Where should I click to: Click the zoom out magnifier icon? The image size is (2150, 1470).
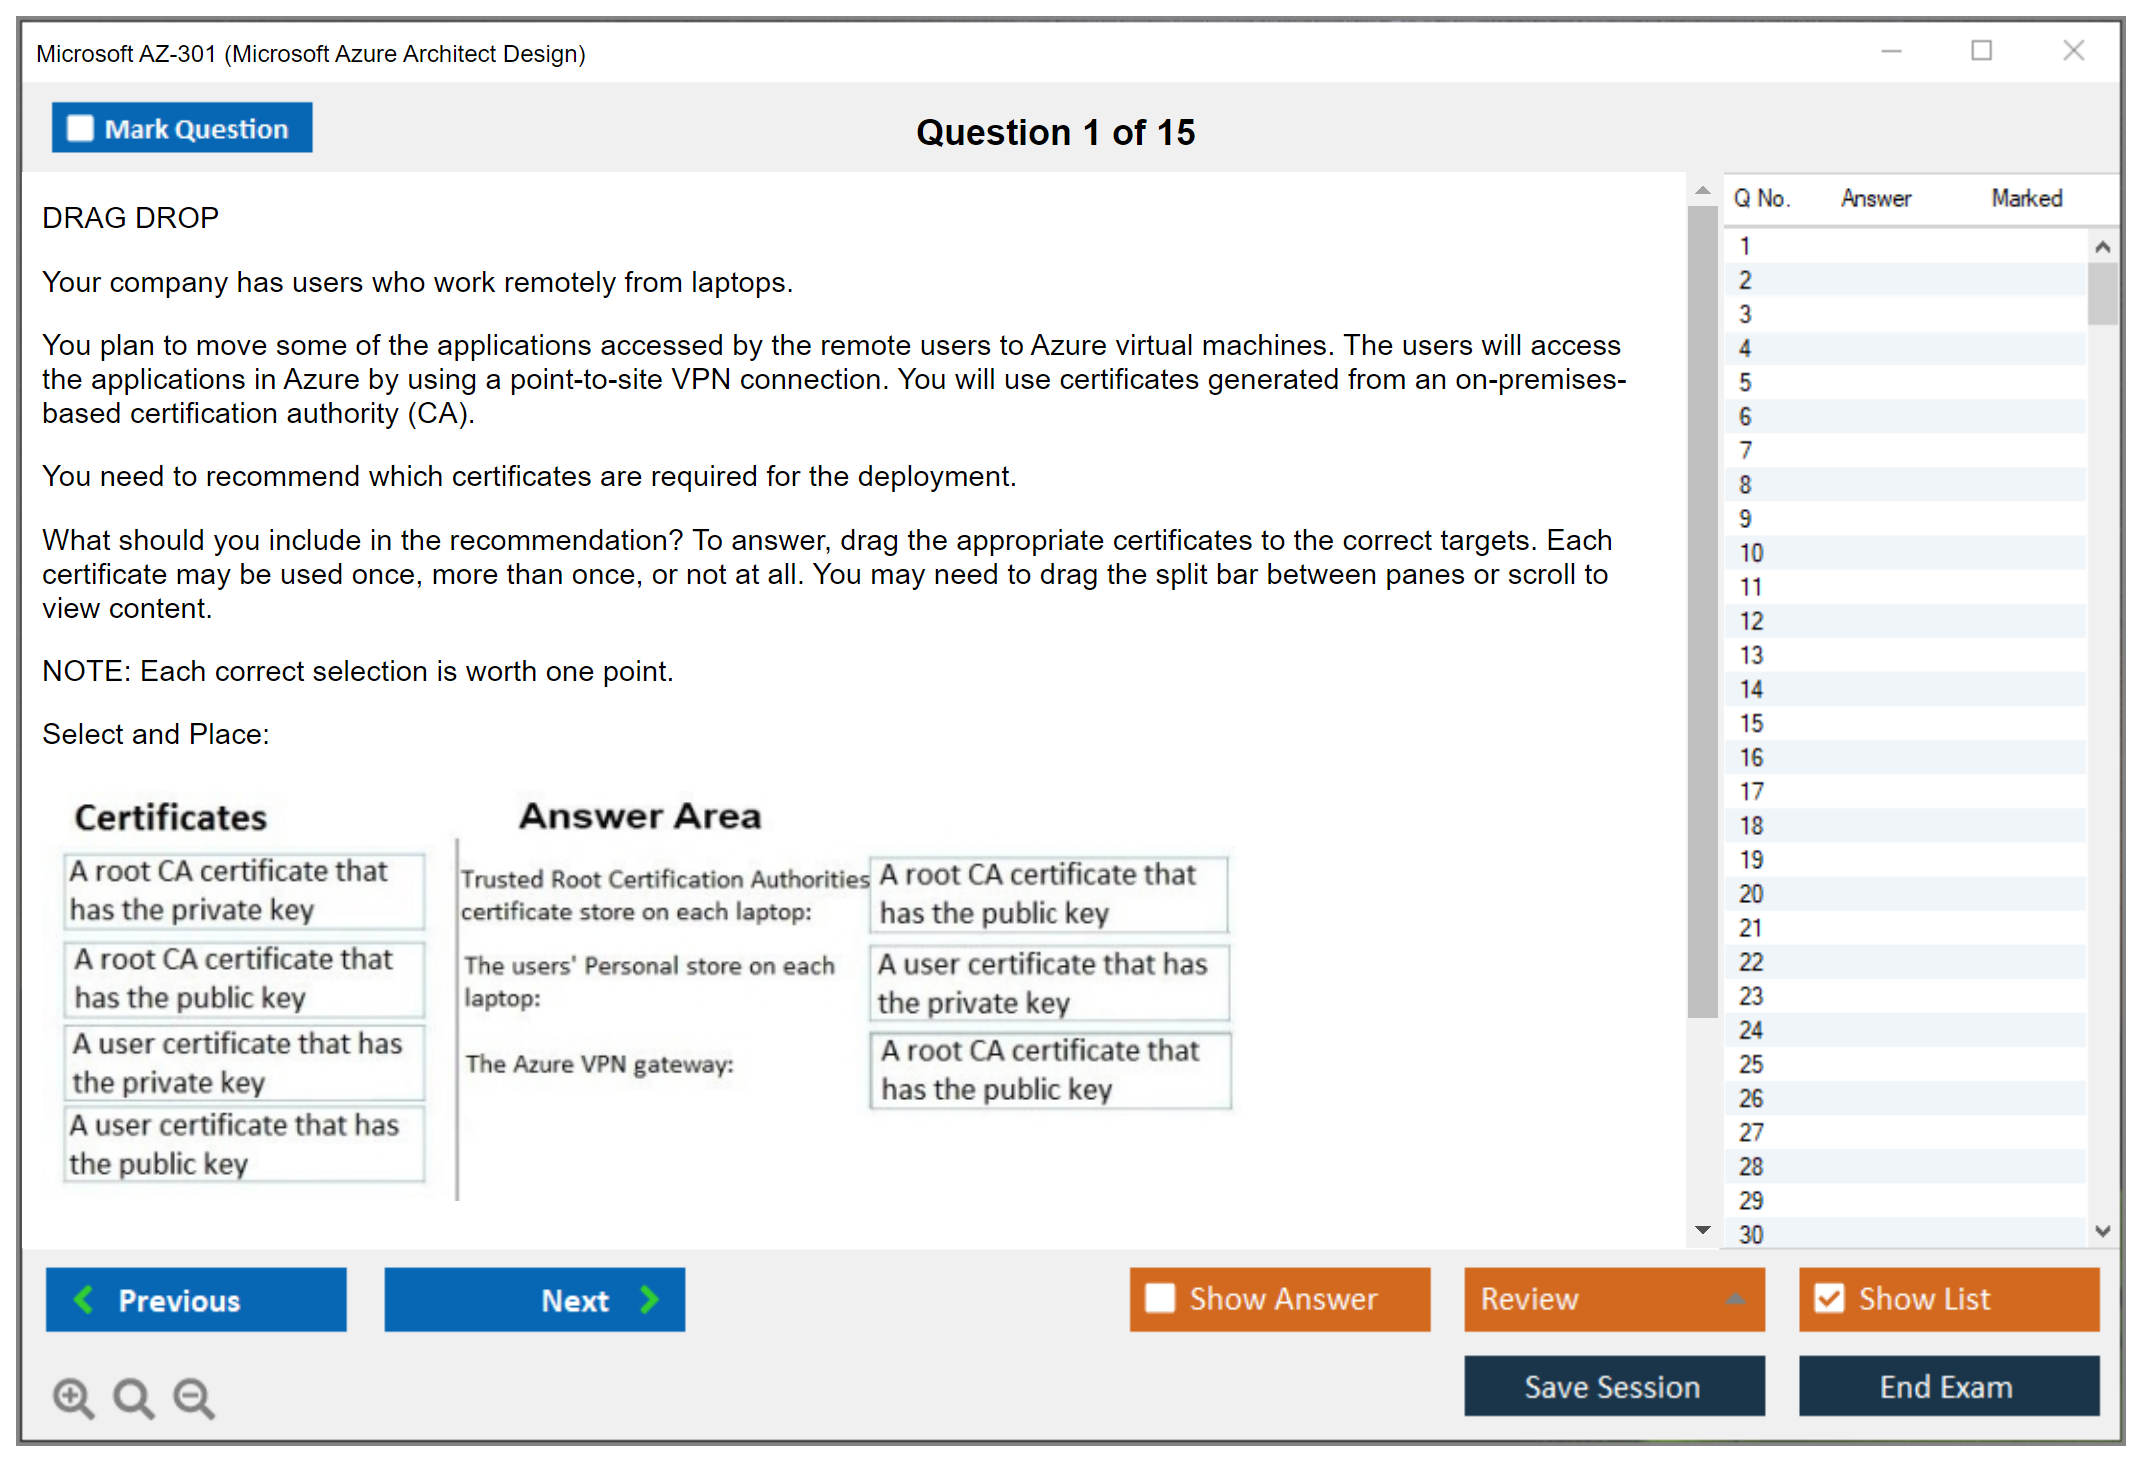click(x=194, y=1397)
